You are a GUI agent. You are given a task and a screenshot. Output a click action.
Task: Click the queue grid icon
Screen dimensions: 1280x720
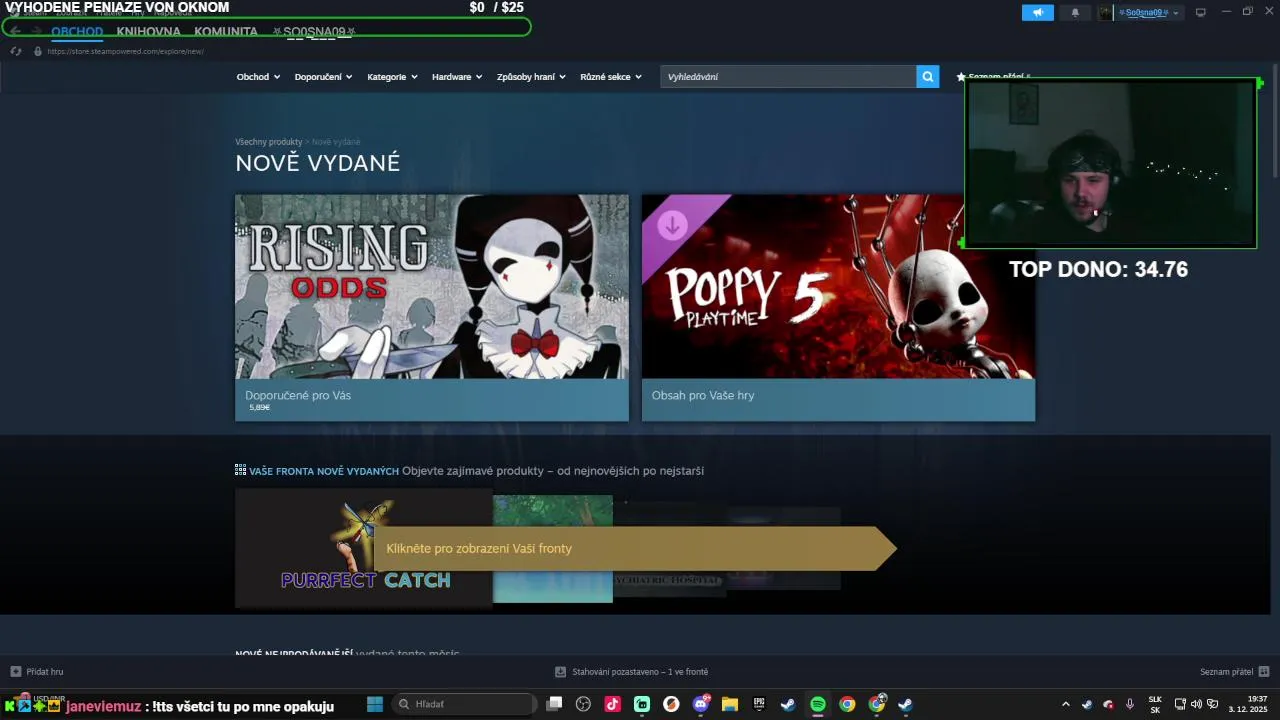240,470
